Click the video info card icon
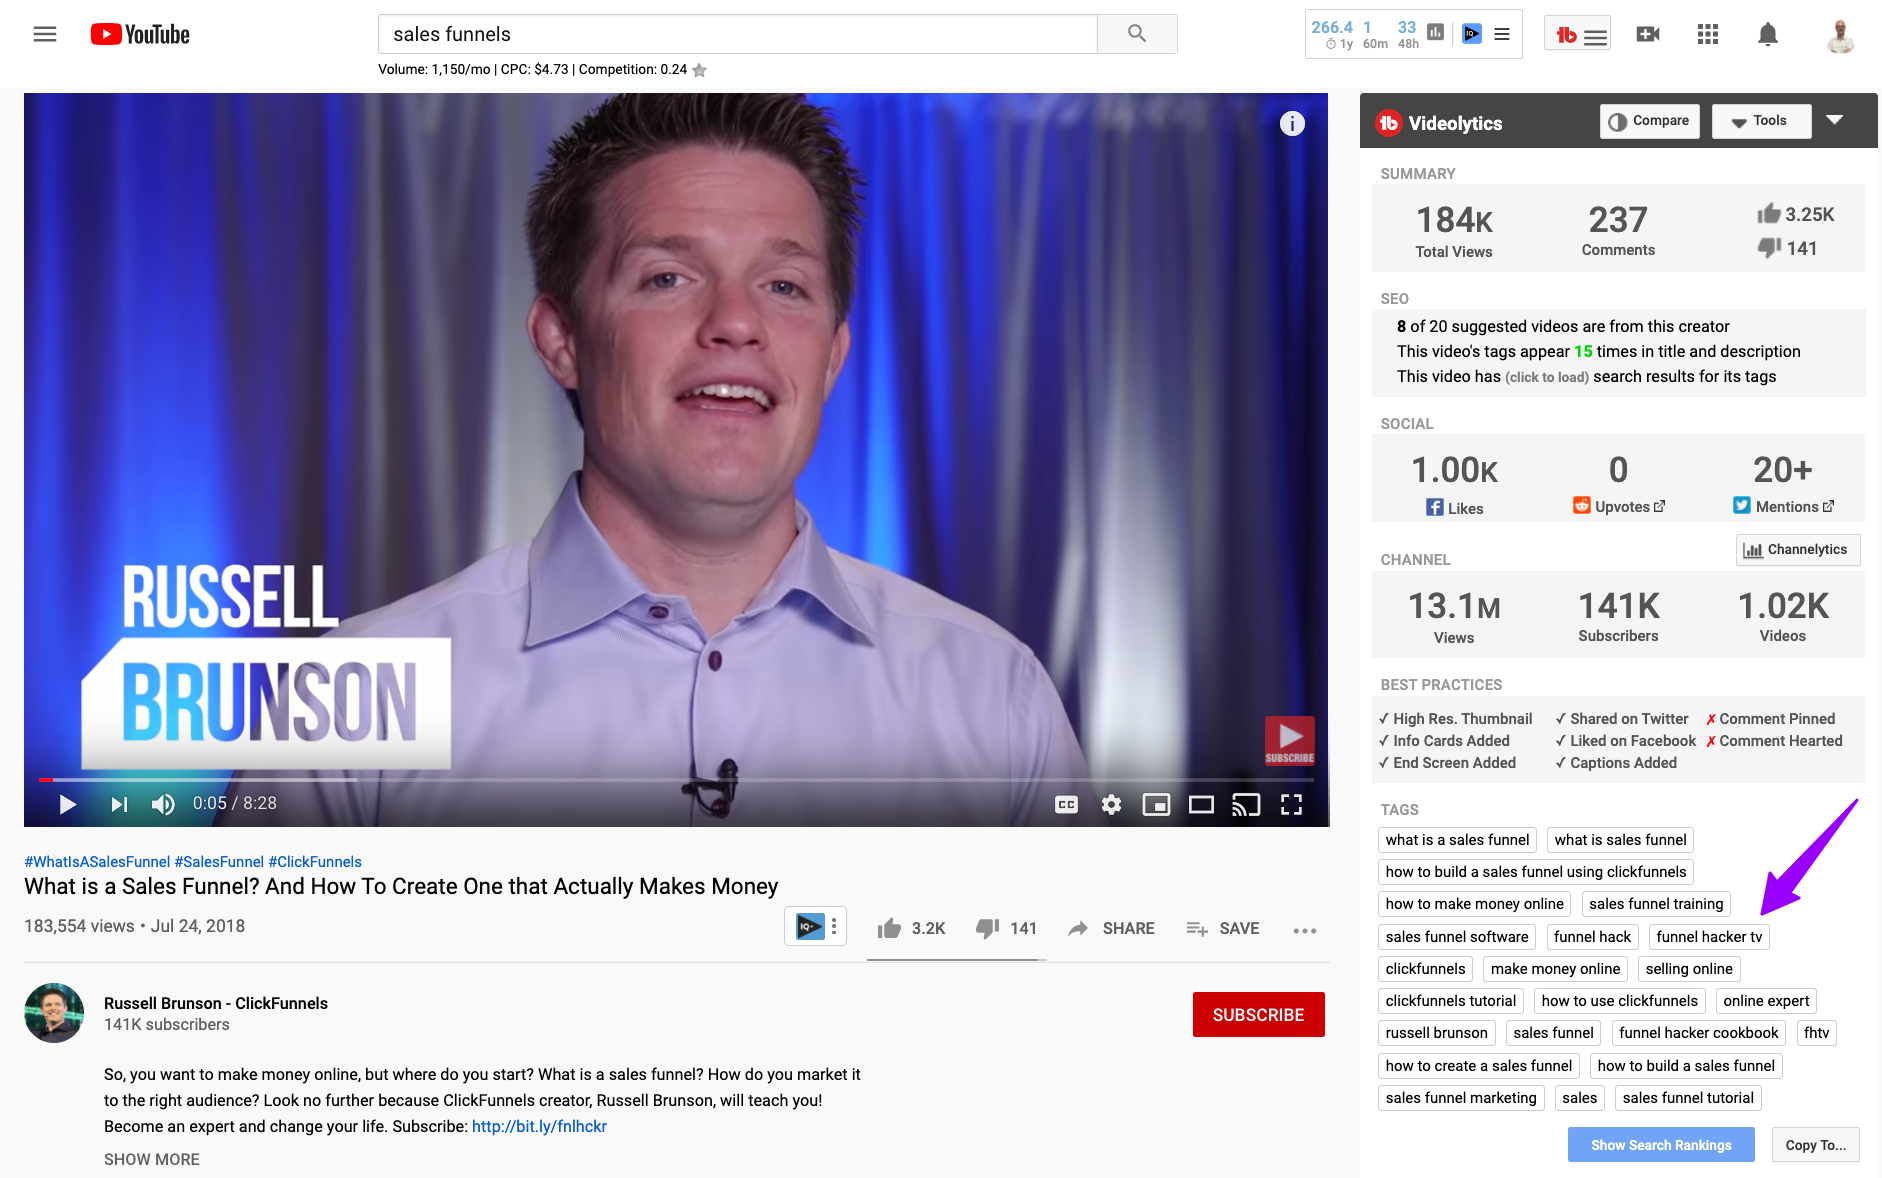This screenshot has height=1178, width=1882. click(1292, 123)
